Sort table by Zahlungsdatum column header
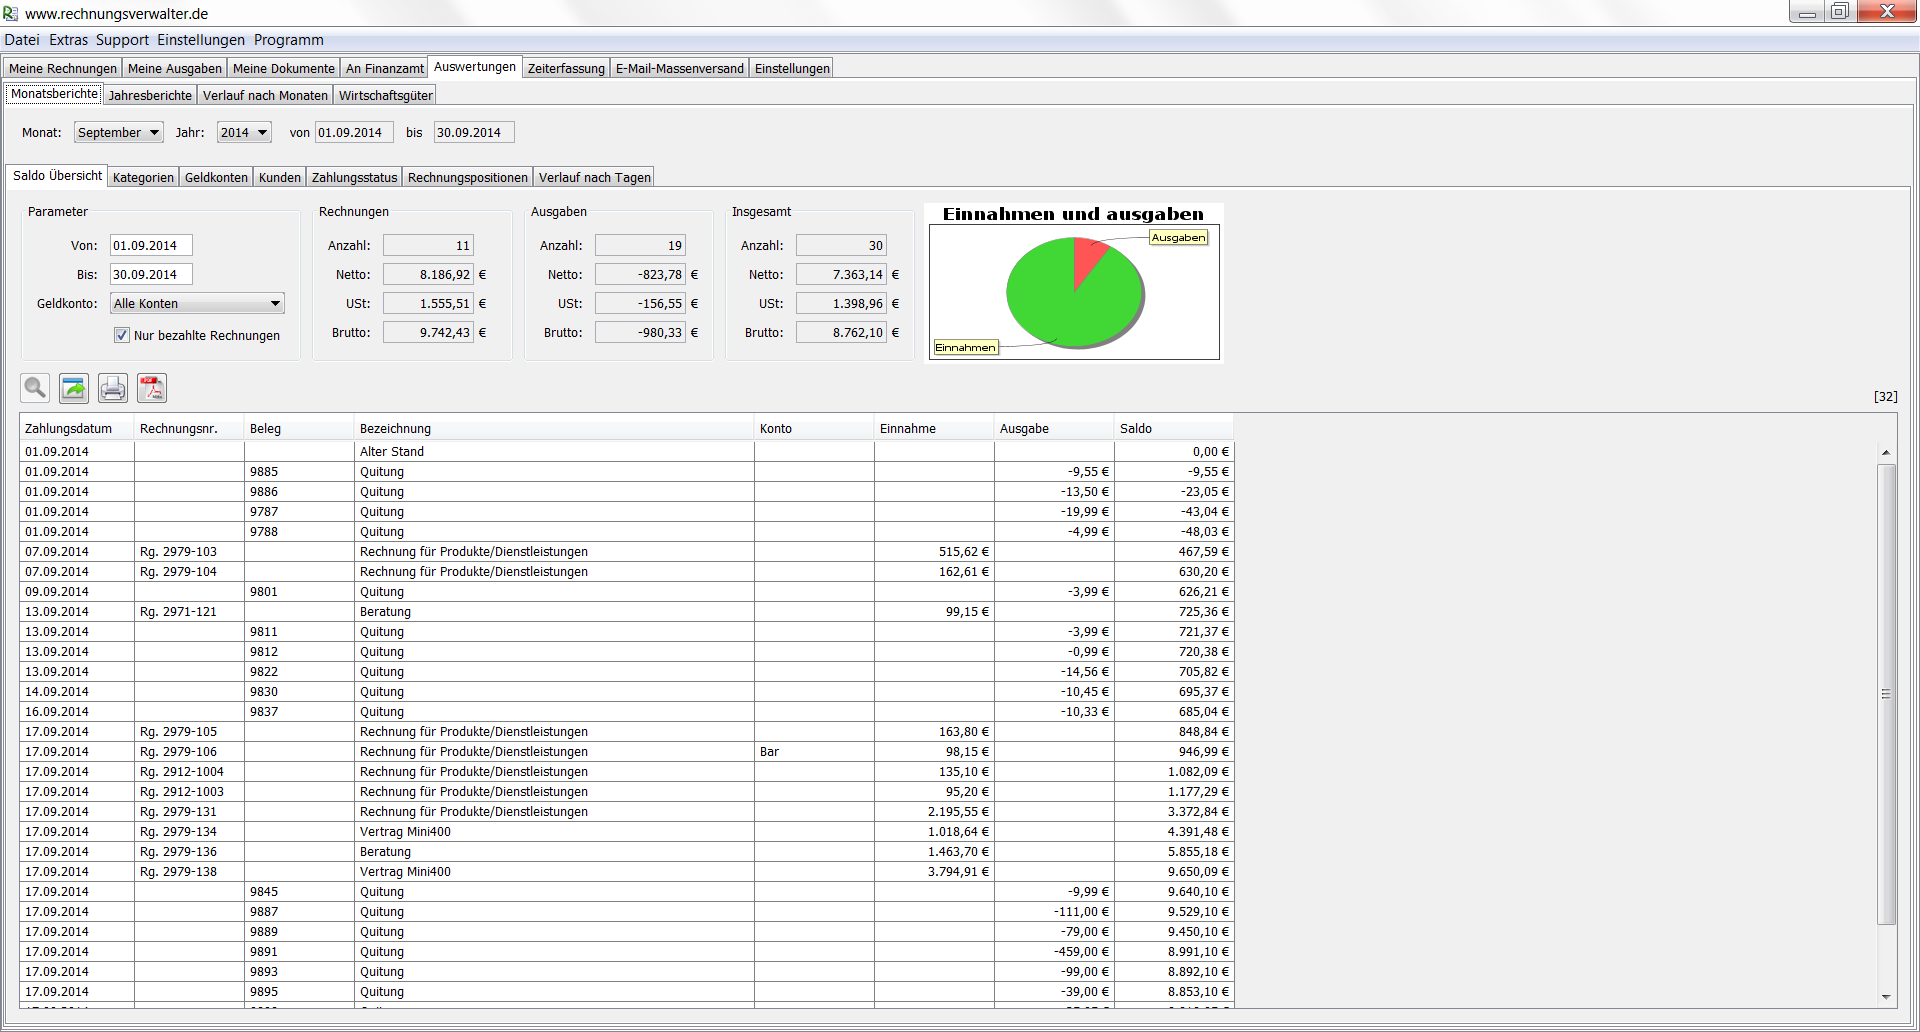This screenshot has height=1032, width=1920. point(68,429)
